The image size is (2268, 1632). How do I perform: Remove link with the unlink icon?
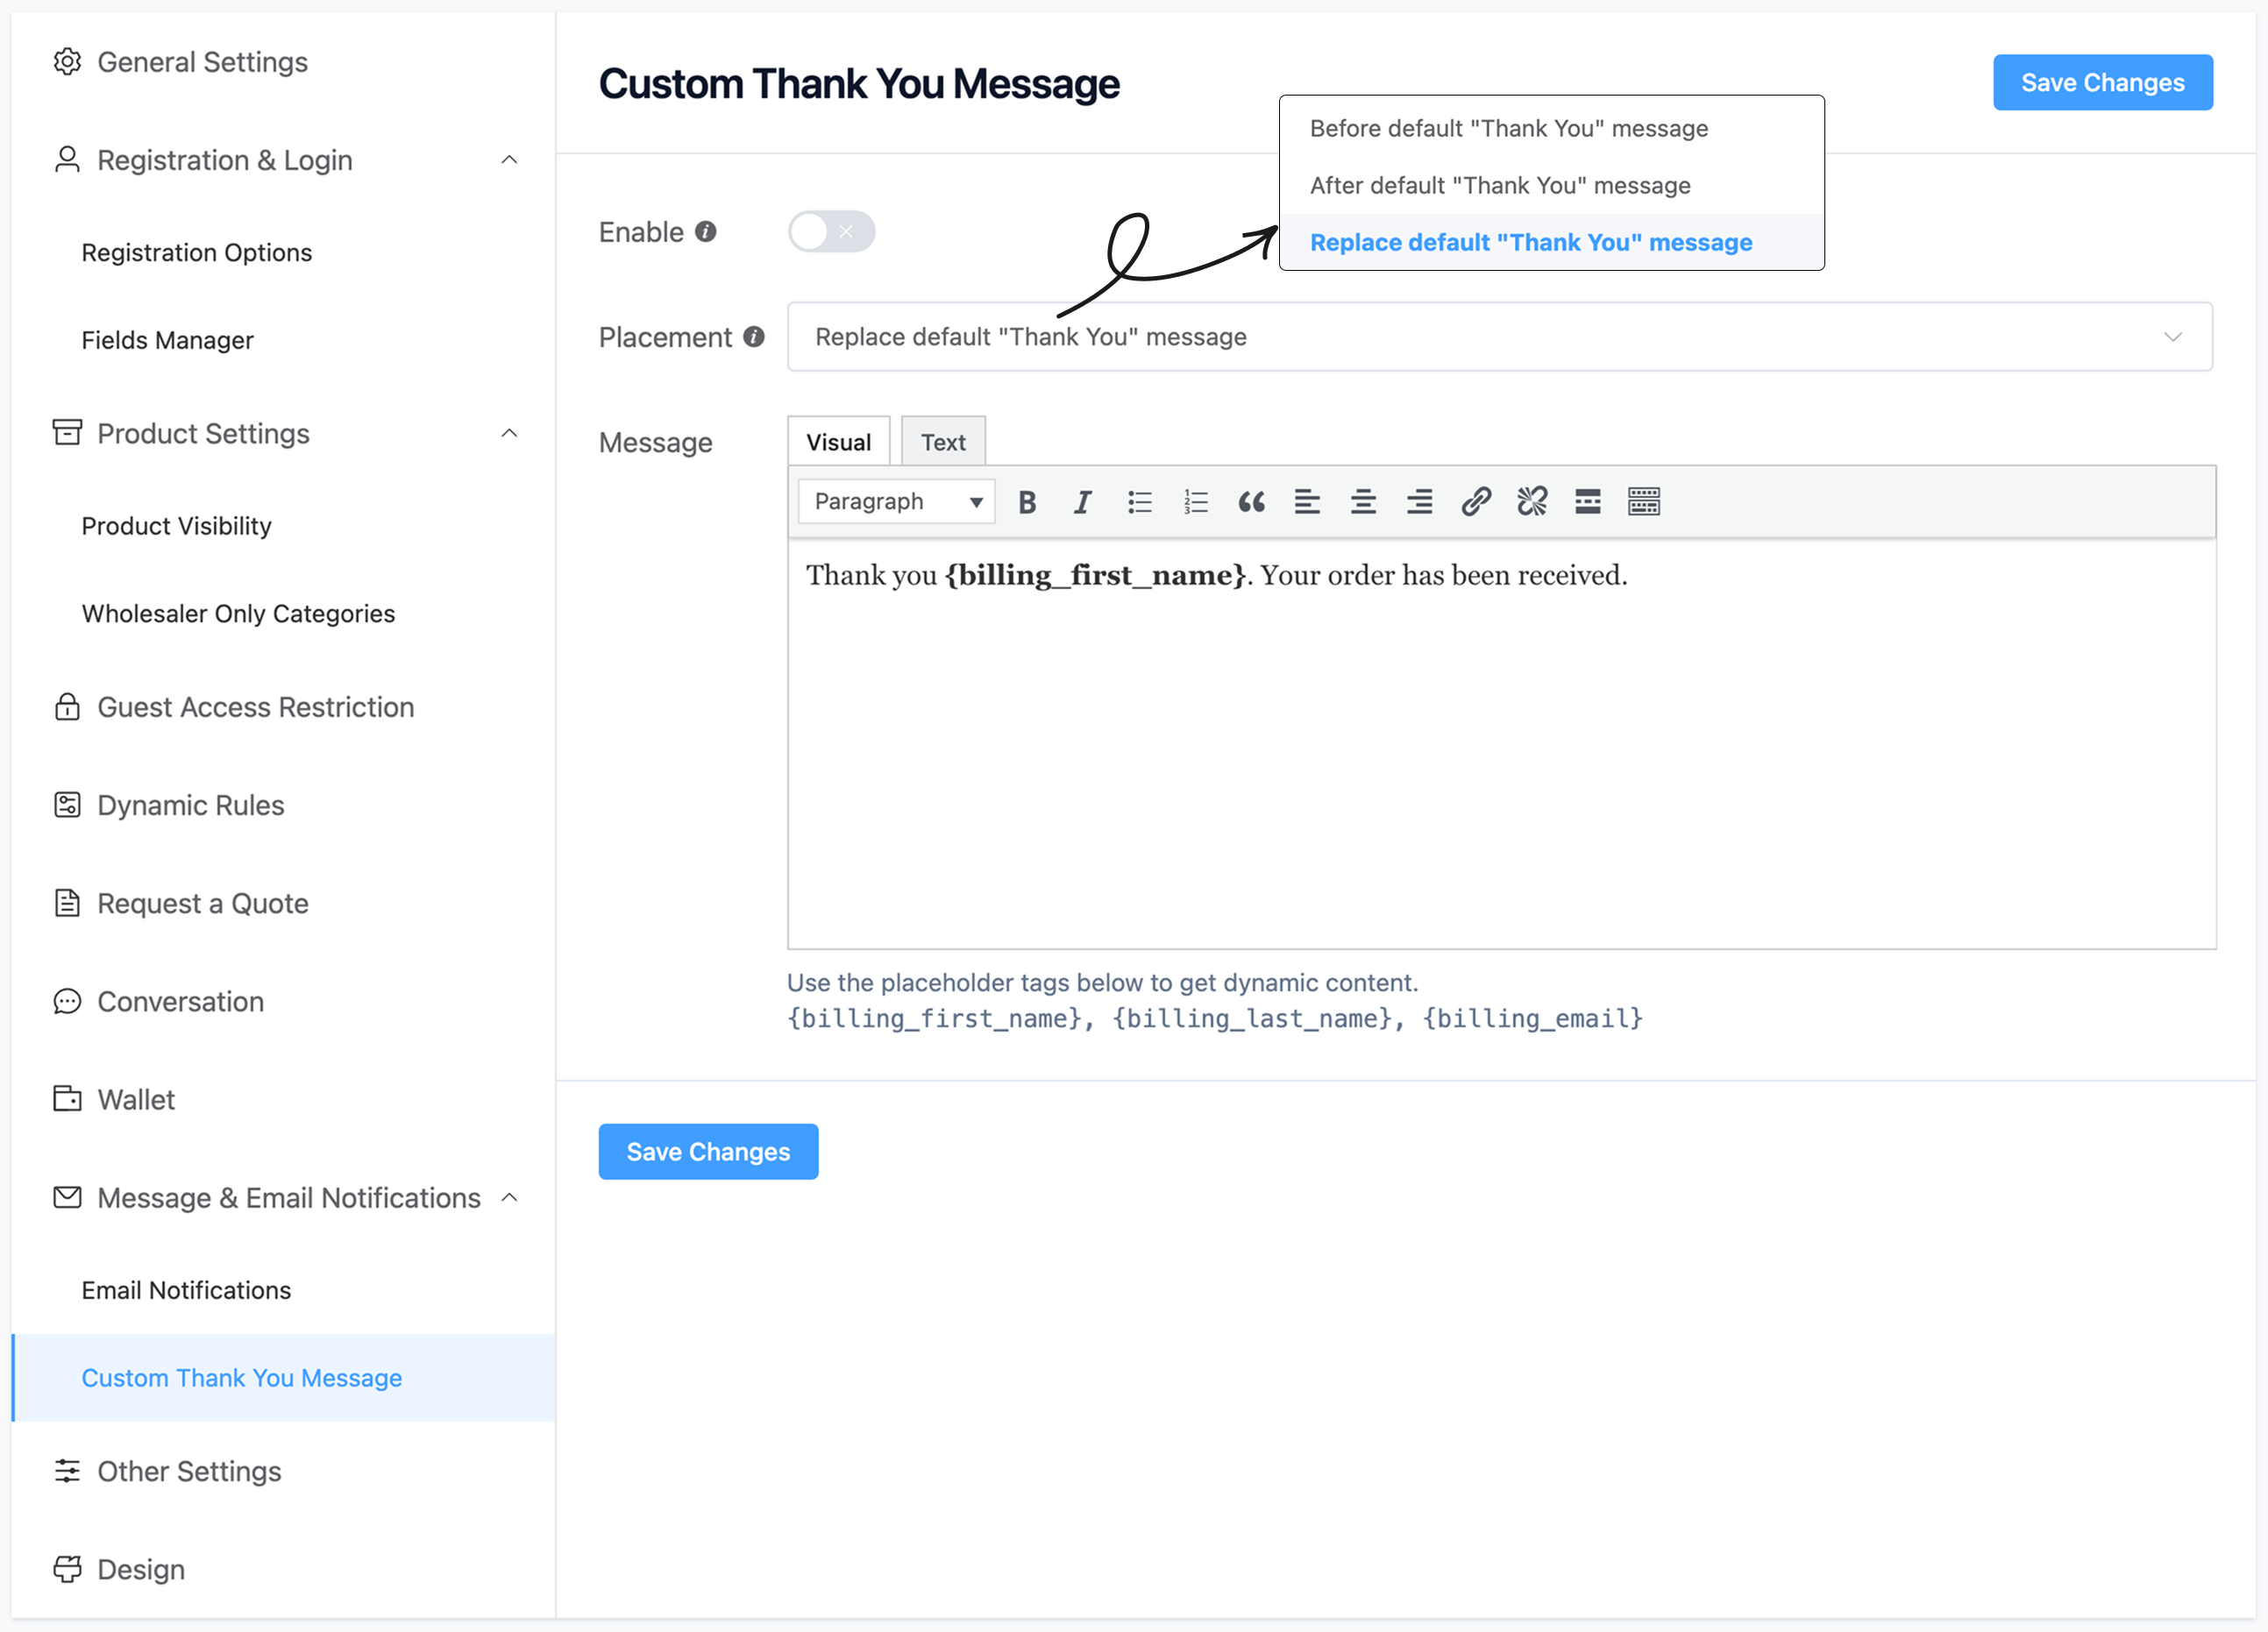tap(1532, 502)
